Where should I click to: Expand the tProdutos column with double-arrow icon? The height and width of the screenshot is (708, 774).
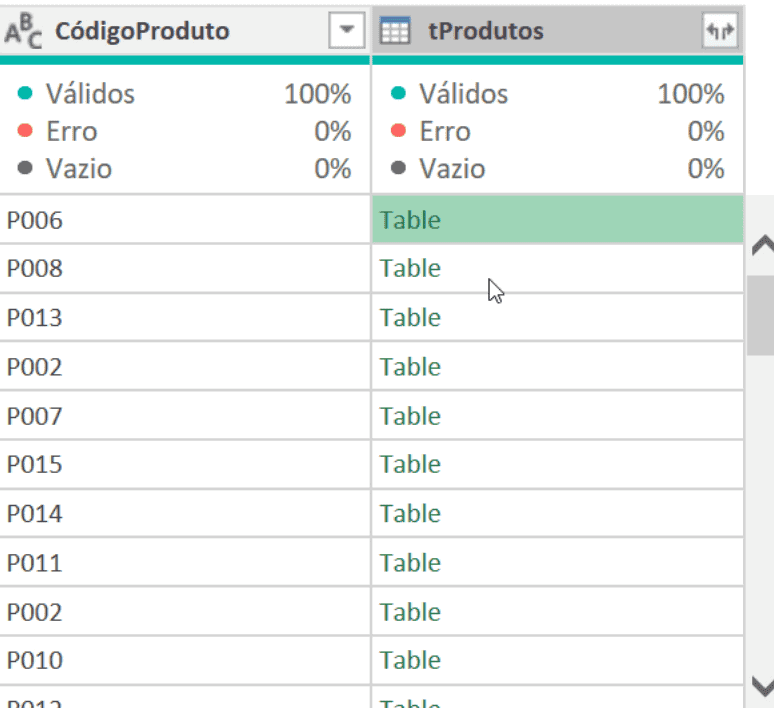point(720,32)
